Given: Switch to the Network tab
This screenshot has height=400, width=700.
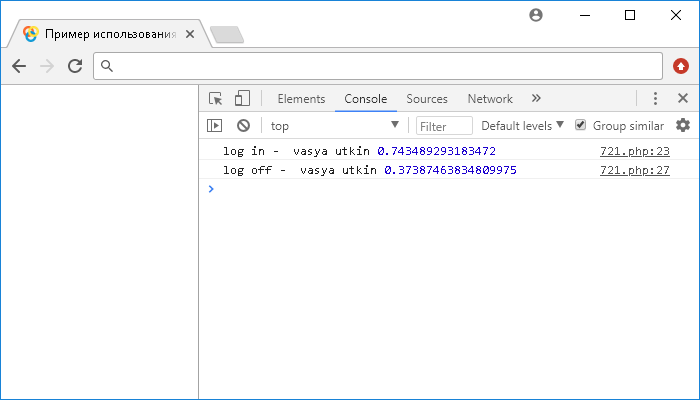Looking at the screenshot, I should pos(490,99).
